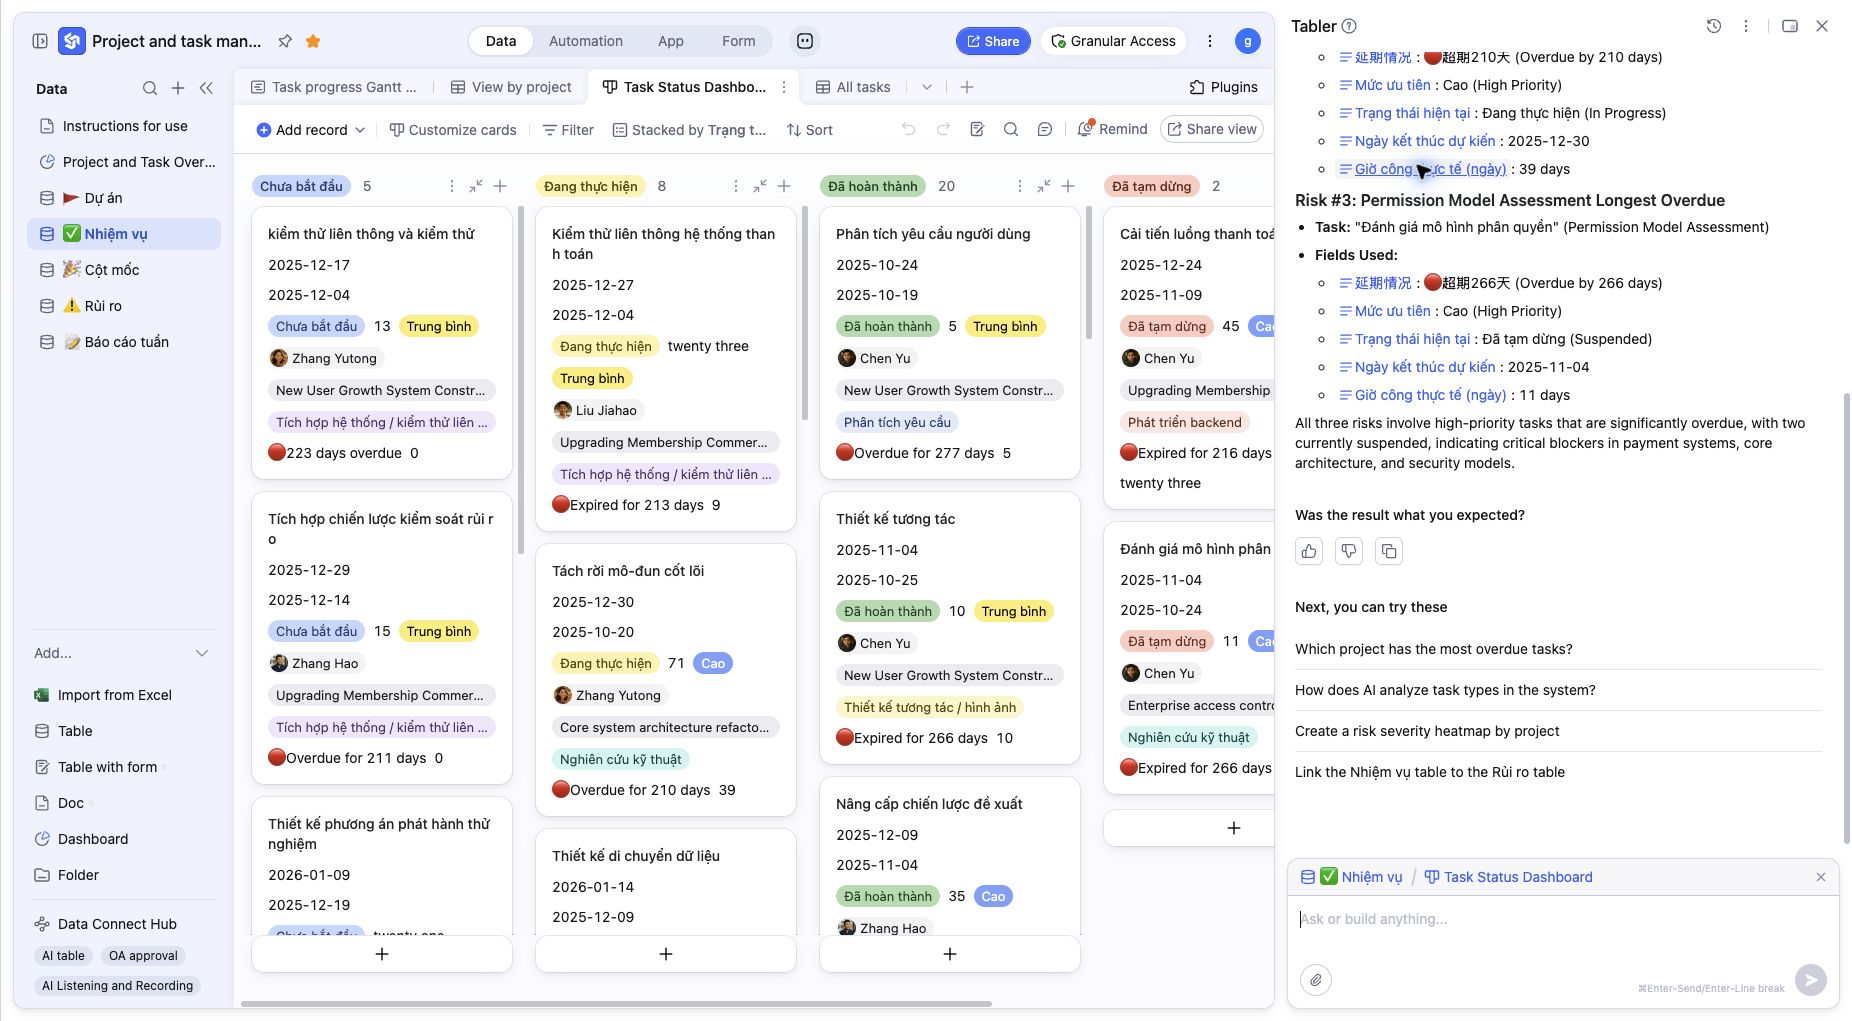Expand the Add... section chevron in sidebar

(x=202, y=653)
